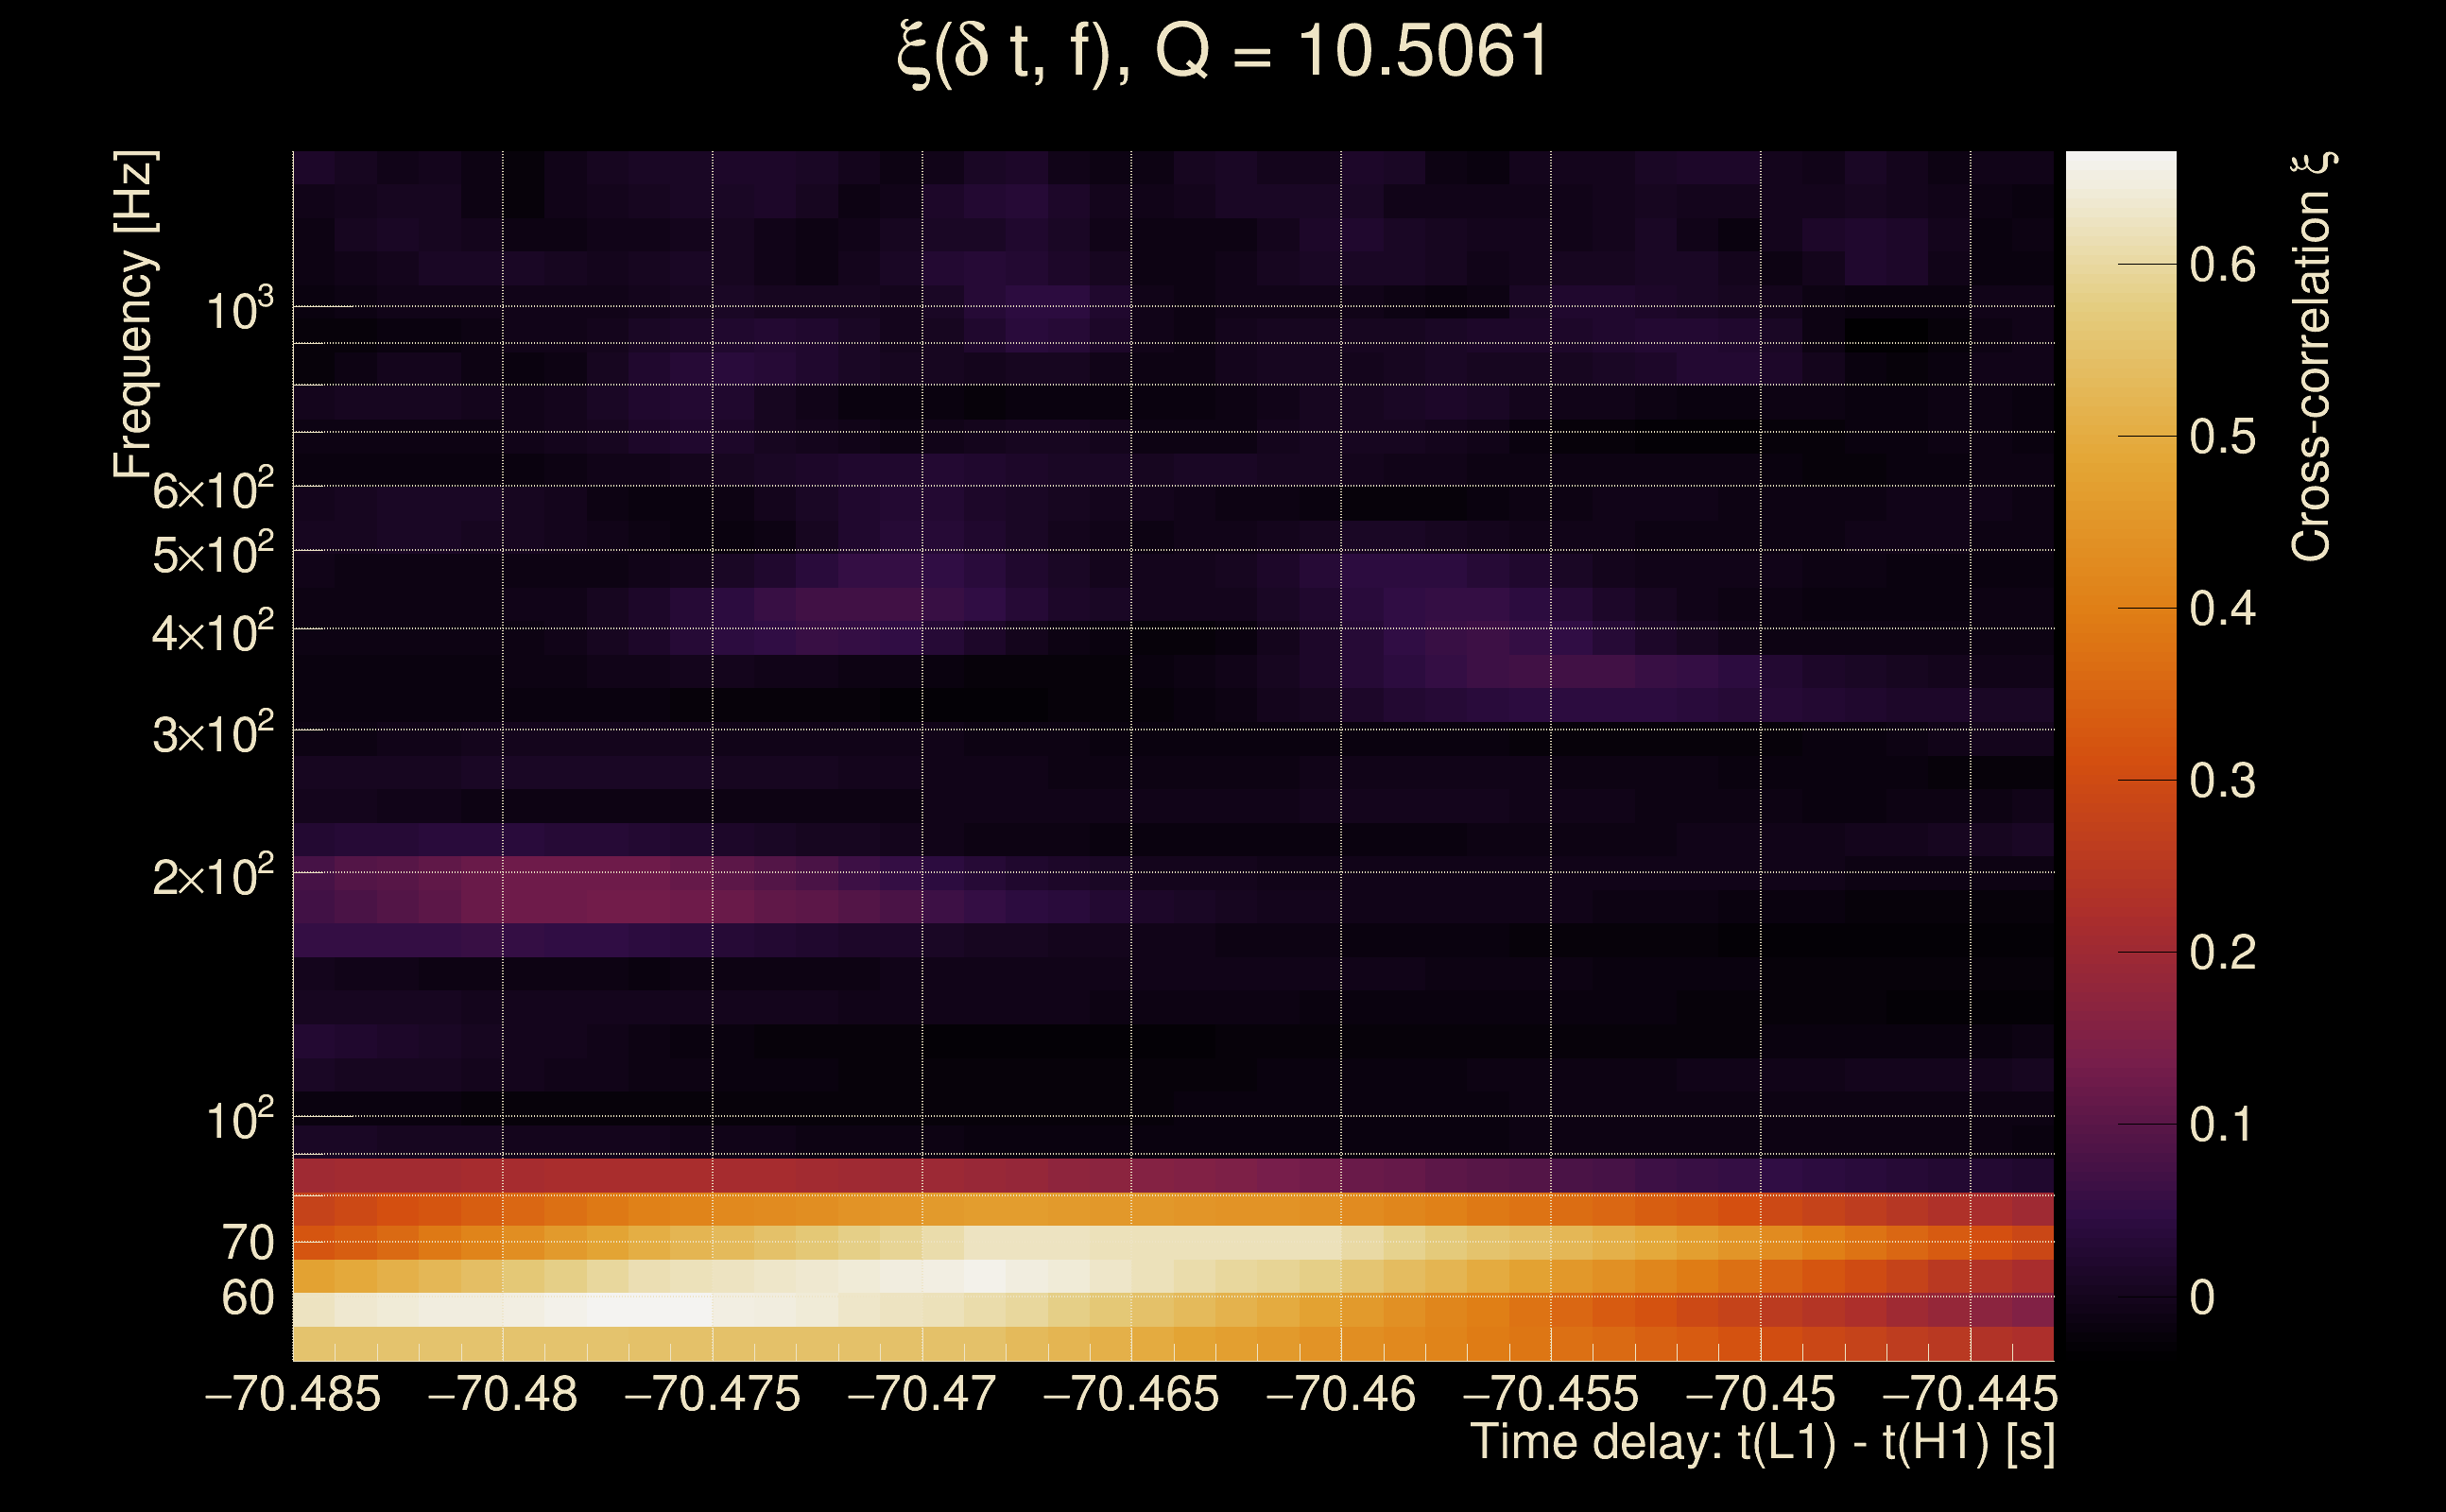Click the 4×10² frequency tick label
Viewport: 2446px width, 1512px height.
coord(212,633)
